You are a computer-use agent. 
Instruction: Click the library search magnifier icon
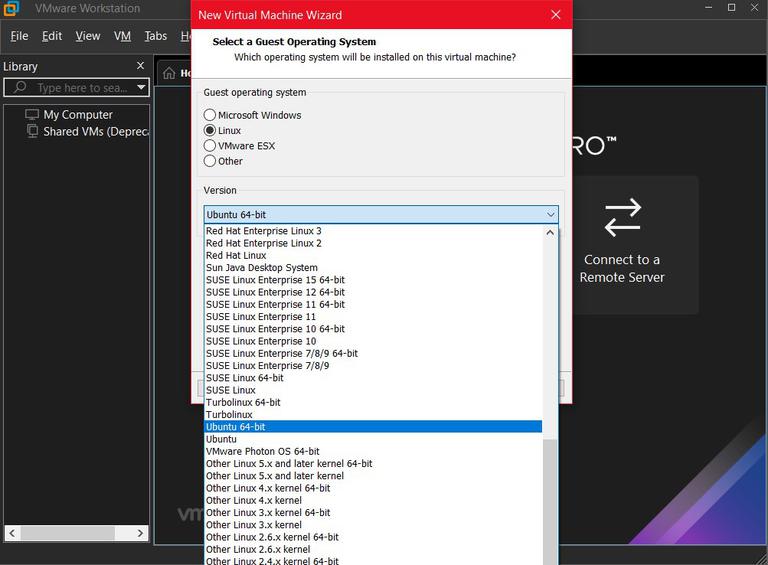point(20,87)
